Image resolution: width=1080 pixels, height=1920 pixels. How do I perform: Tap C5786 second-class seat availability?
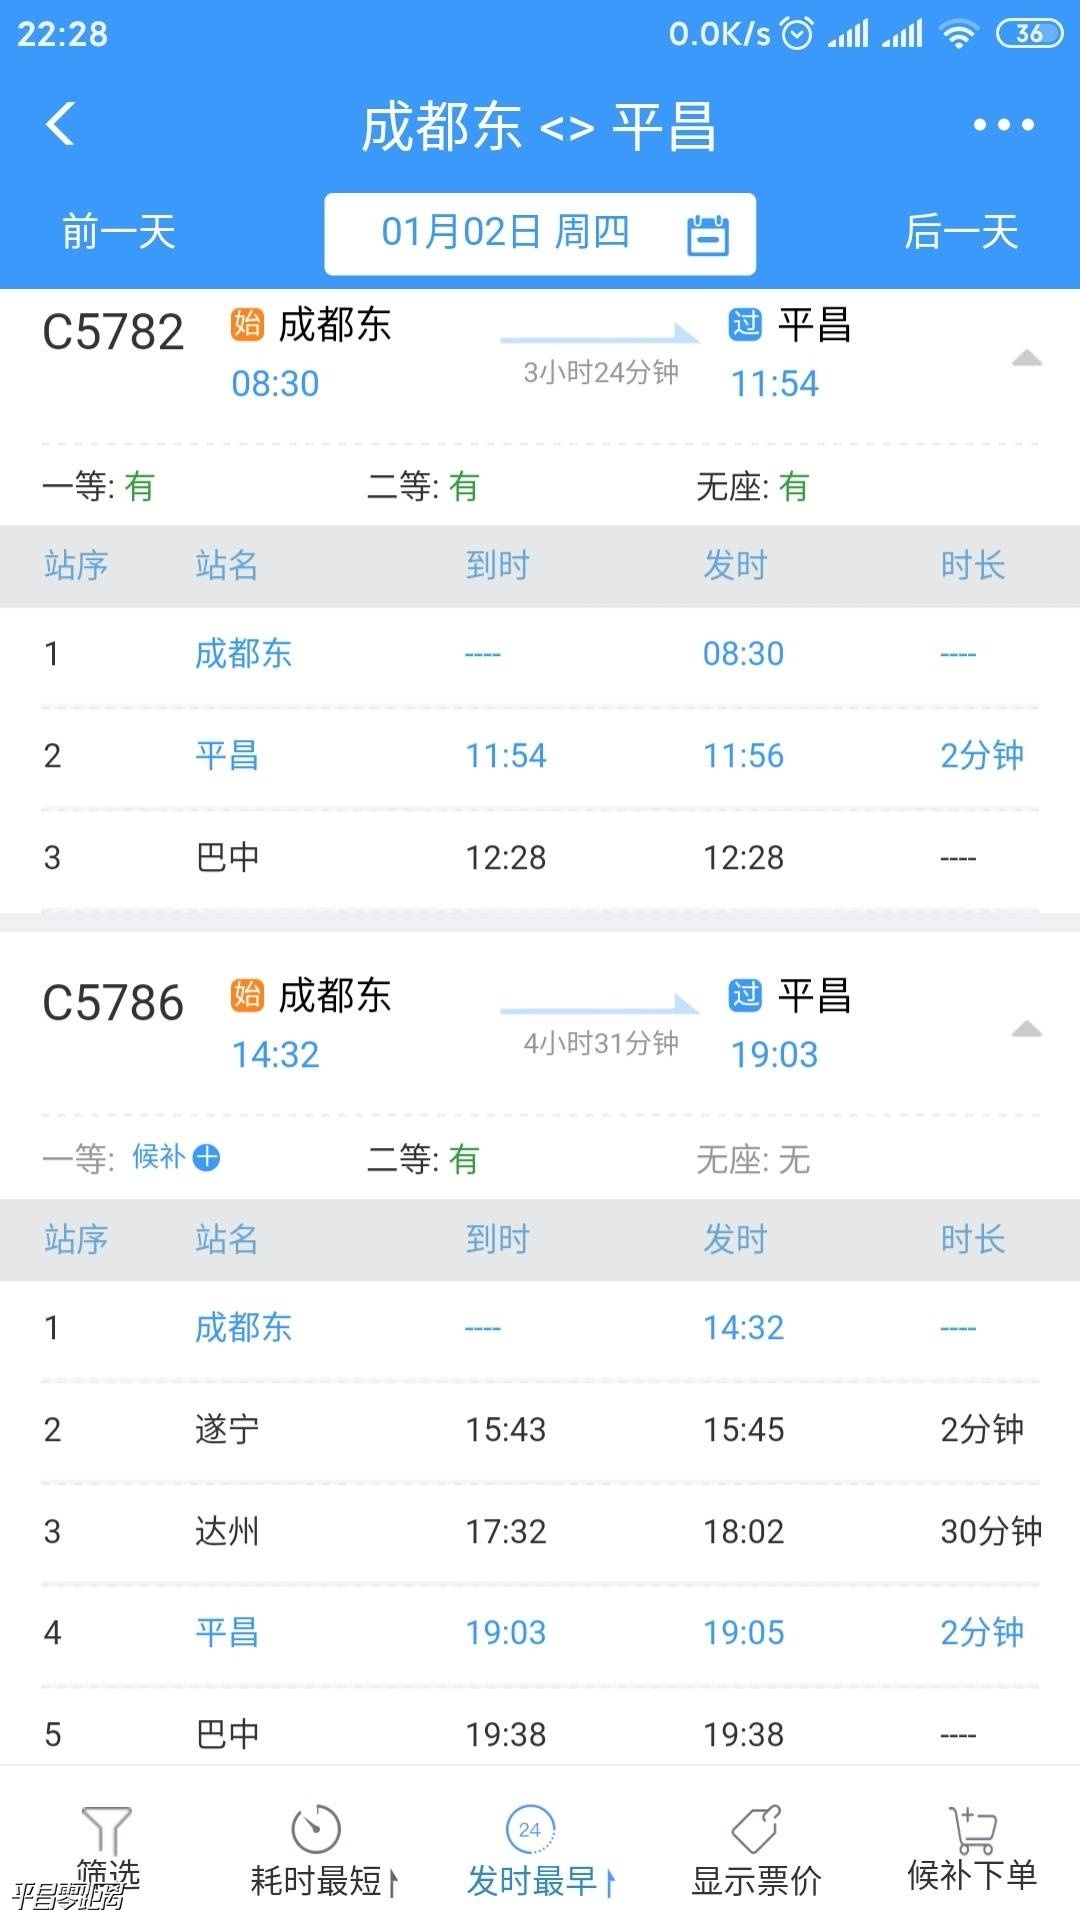tap(423, 1159)
